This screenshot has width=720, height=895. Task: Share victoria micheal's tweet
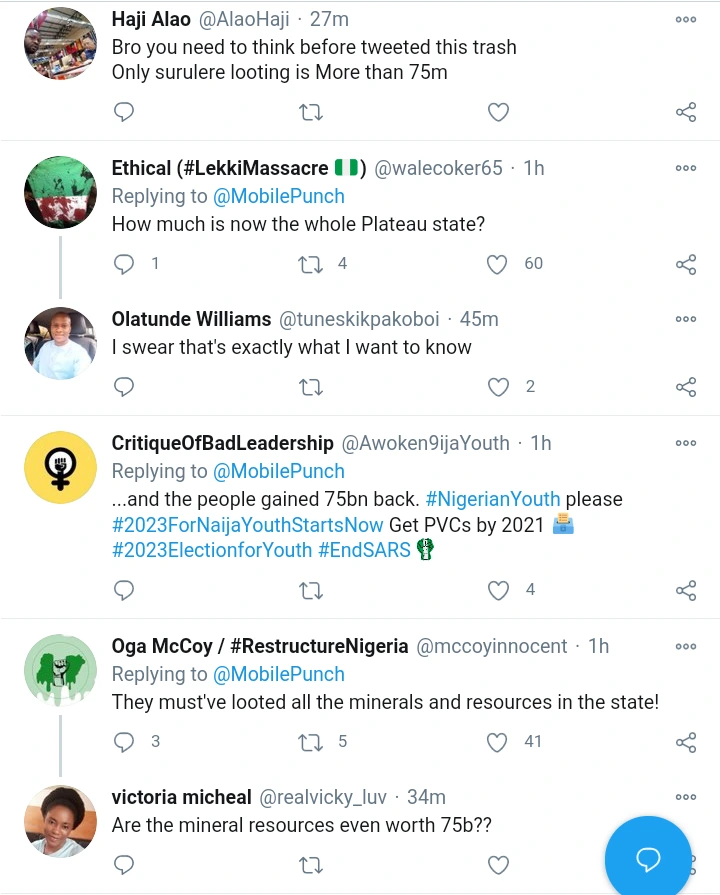[686, 864]
